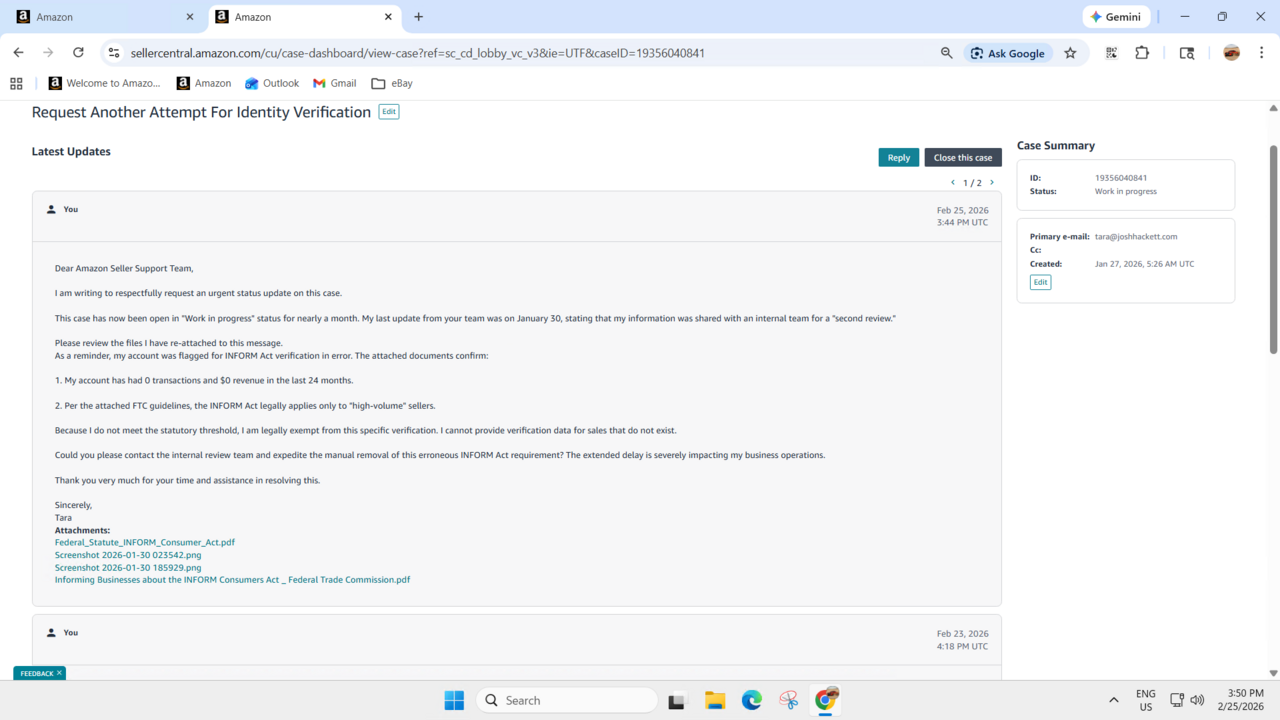Click the scrollbar down arrow
Image resolution: width=1280 pixels, height=720 pixels.
point(1273,673)
